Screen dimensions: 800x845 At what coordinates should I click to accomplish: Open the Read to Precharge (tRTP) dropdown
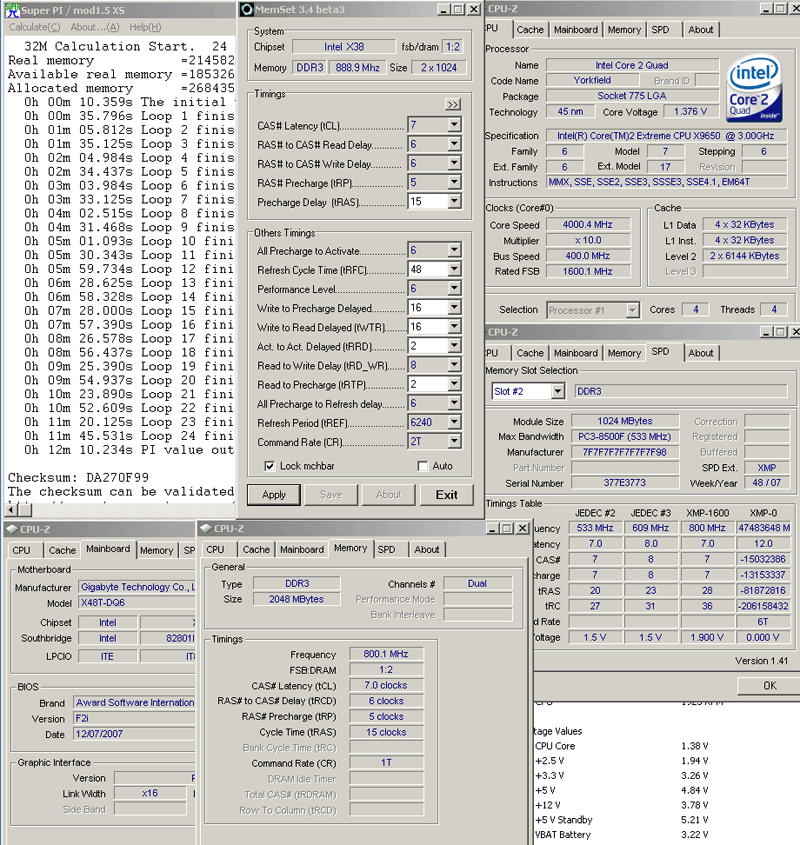[x=454, y=384]
